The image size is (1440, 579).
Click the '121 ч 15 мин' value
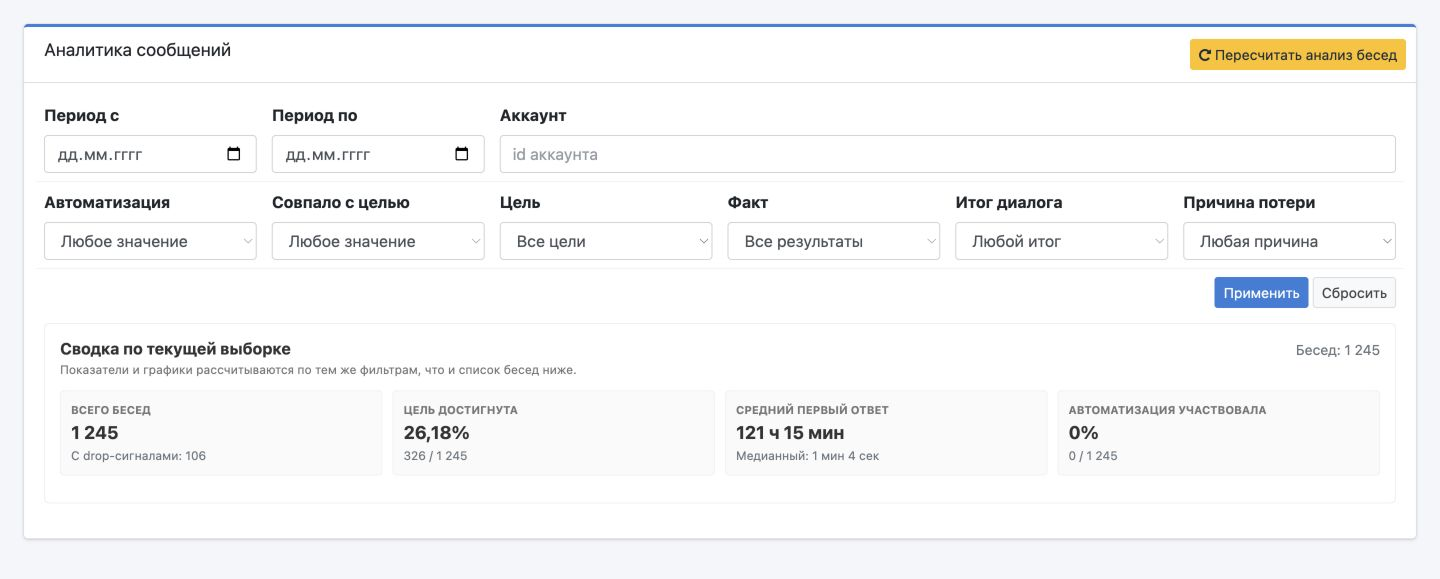pos(790,433)
